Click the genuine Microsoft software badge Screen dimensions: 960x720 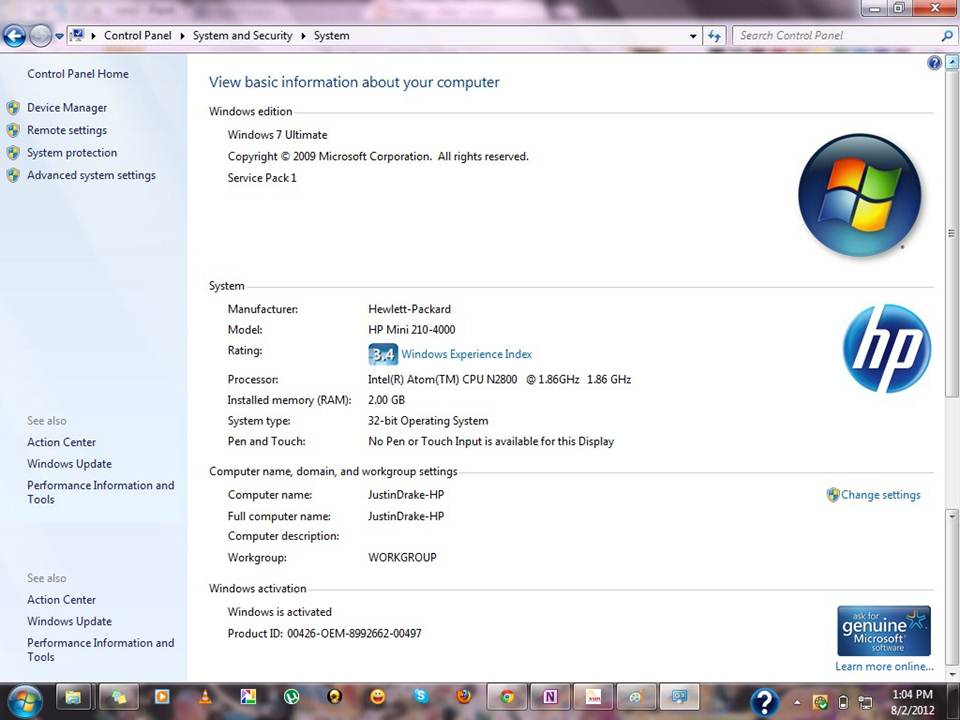point(883,631)
